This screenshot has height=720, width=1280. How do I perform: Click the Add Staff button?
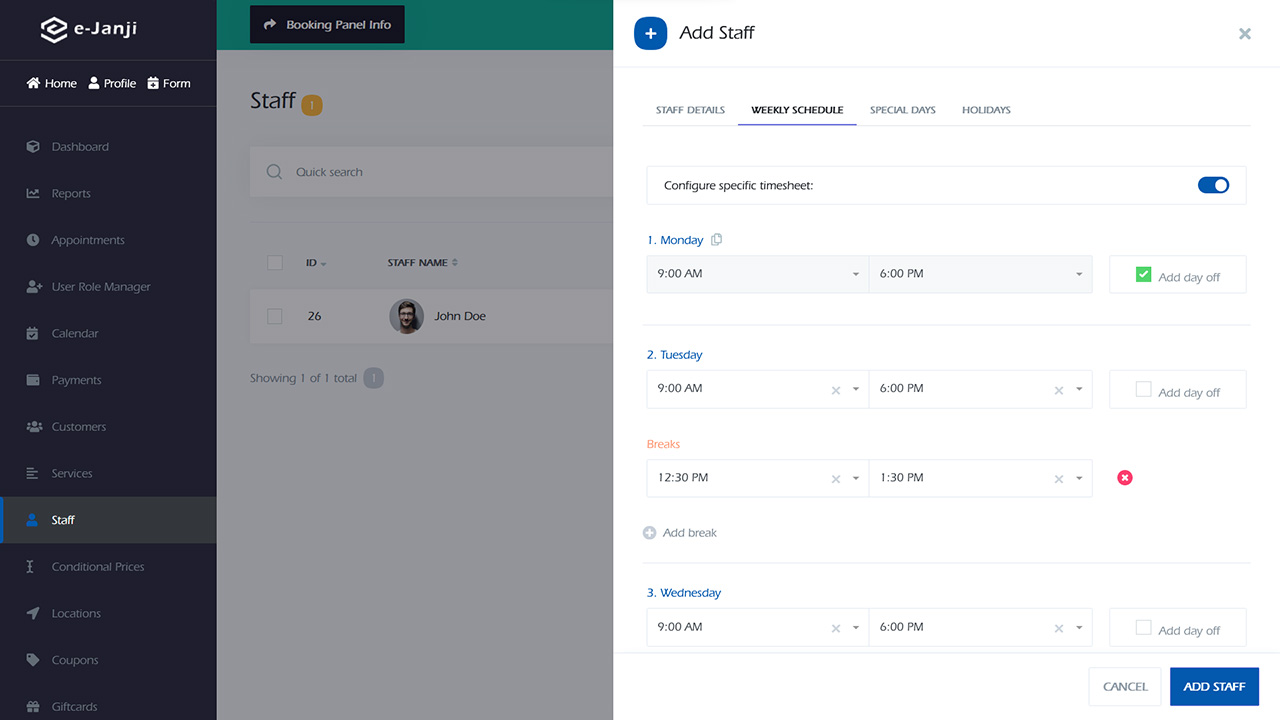pos(1214,687)
